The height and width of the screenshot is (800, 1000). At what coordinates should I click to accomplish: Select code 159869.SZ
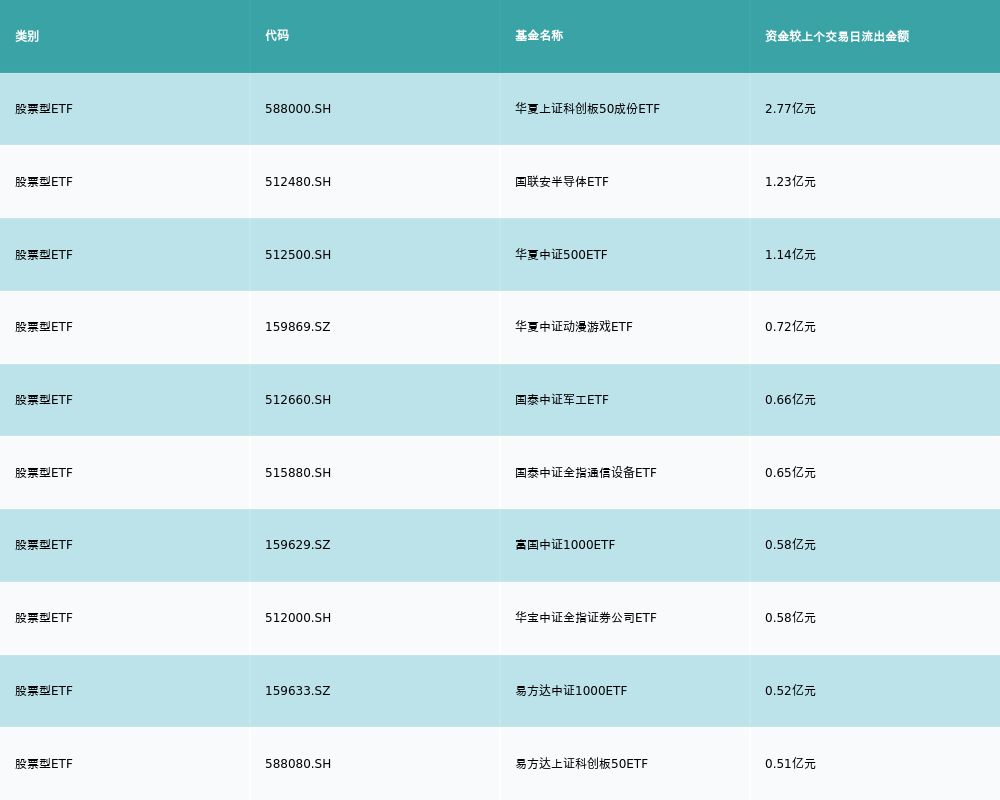(298, 327)
